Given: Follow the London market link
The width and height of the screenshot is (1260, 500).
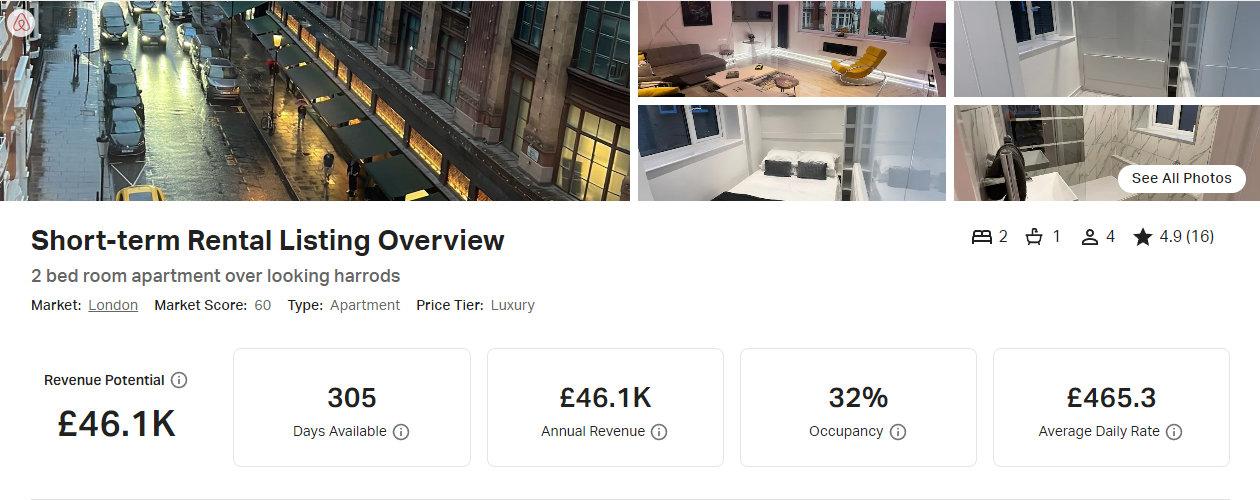Looking at the screenshot, I should (x=113, y=305).
